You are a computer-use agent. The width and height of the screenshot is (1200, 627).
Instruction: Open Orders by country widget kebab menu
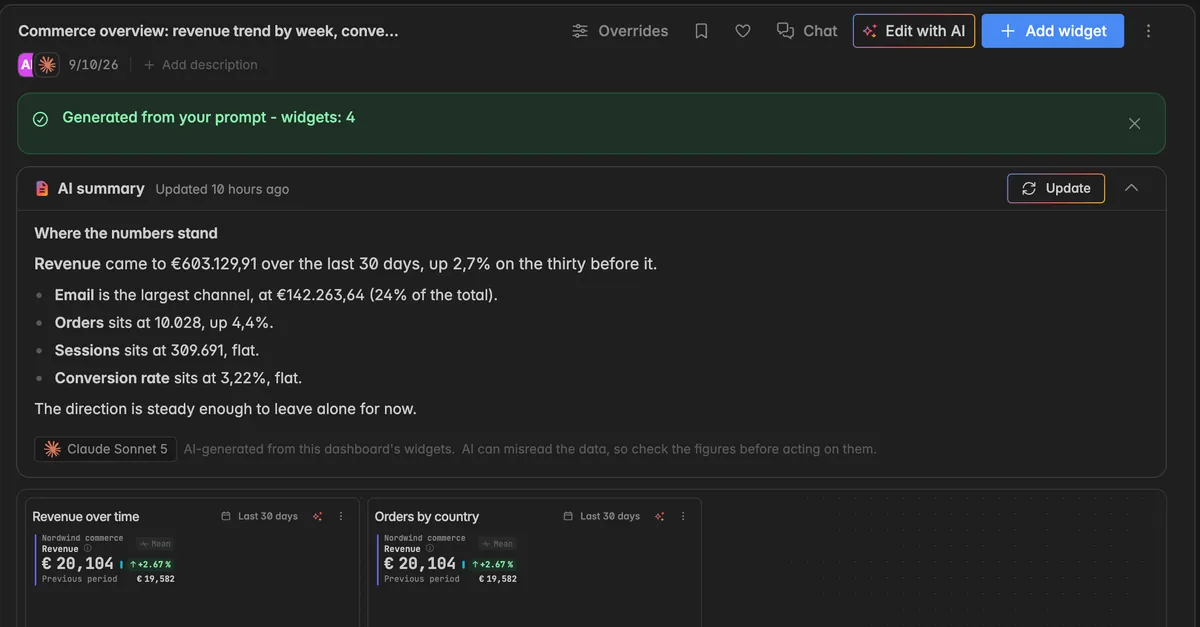click(x=683, y=516)
